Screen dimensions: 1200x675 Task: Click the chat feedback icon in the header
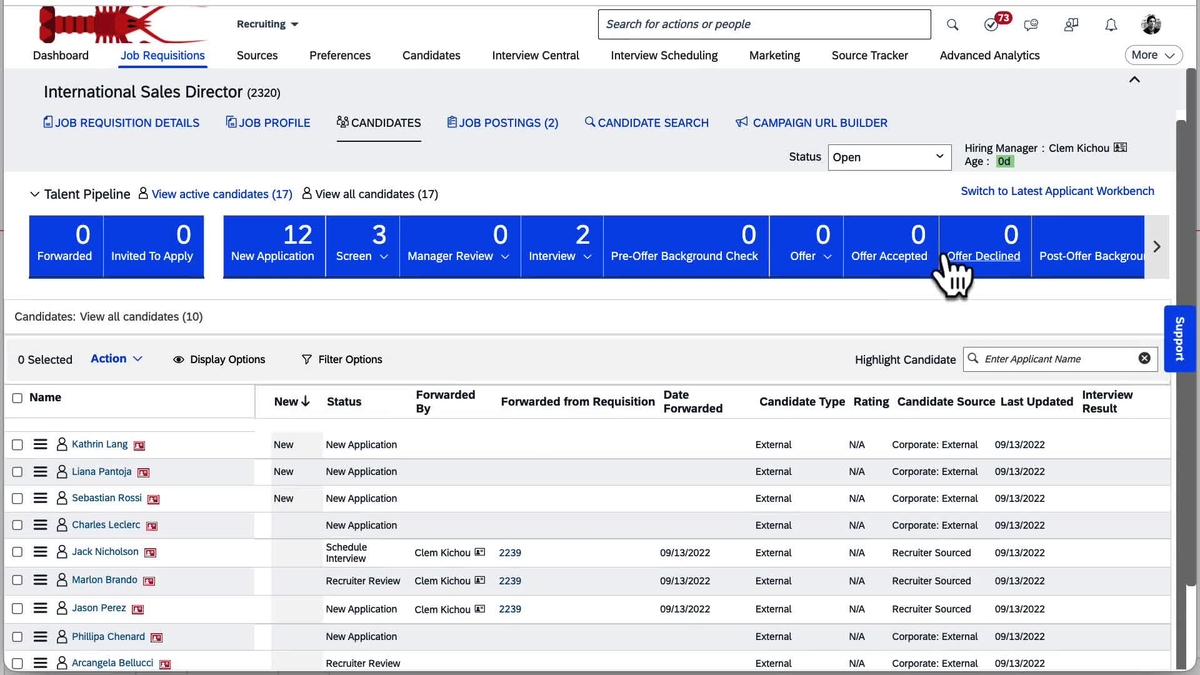[x=1031, y=24]
